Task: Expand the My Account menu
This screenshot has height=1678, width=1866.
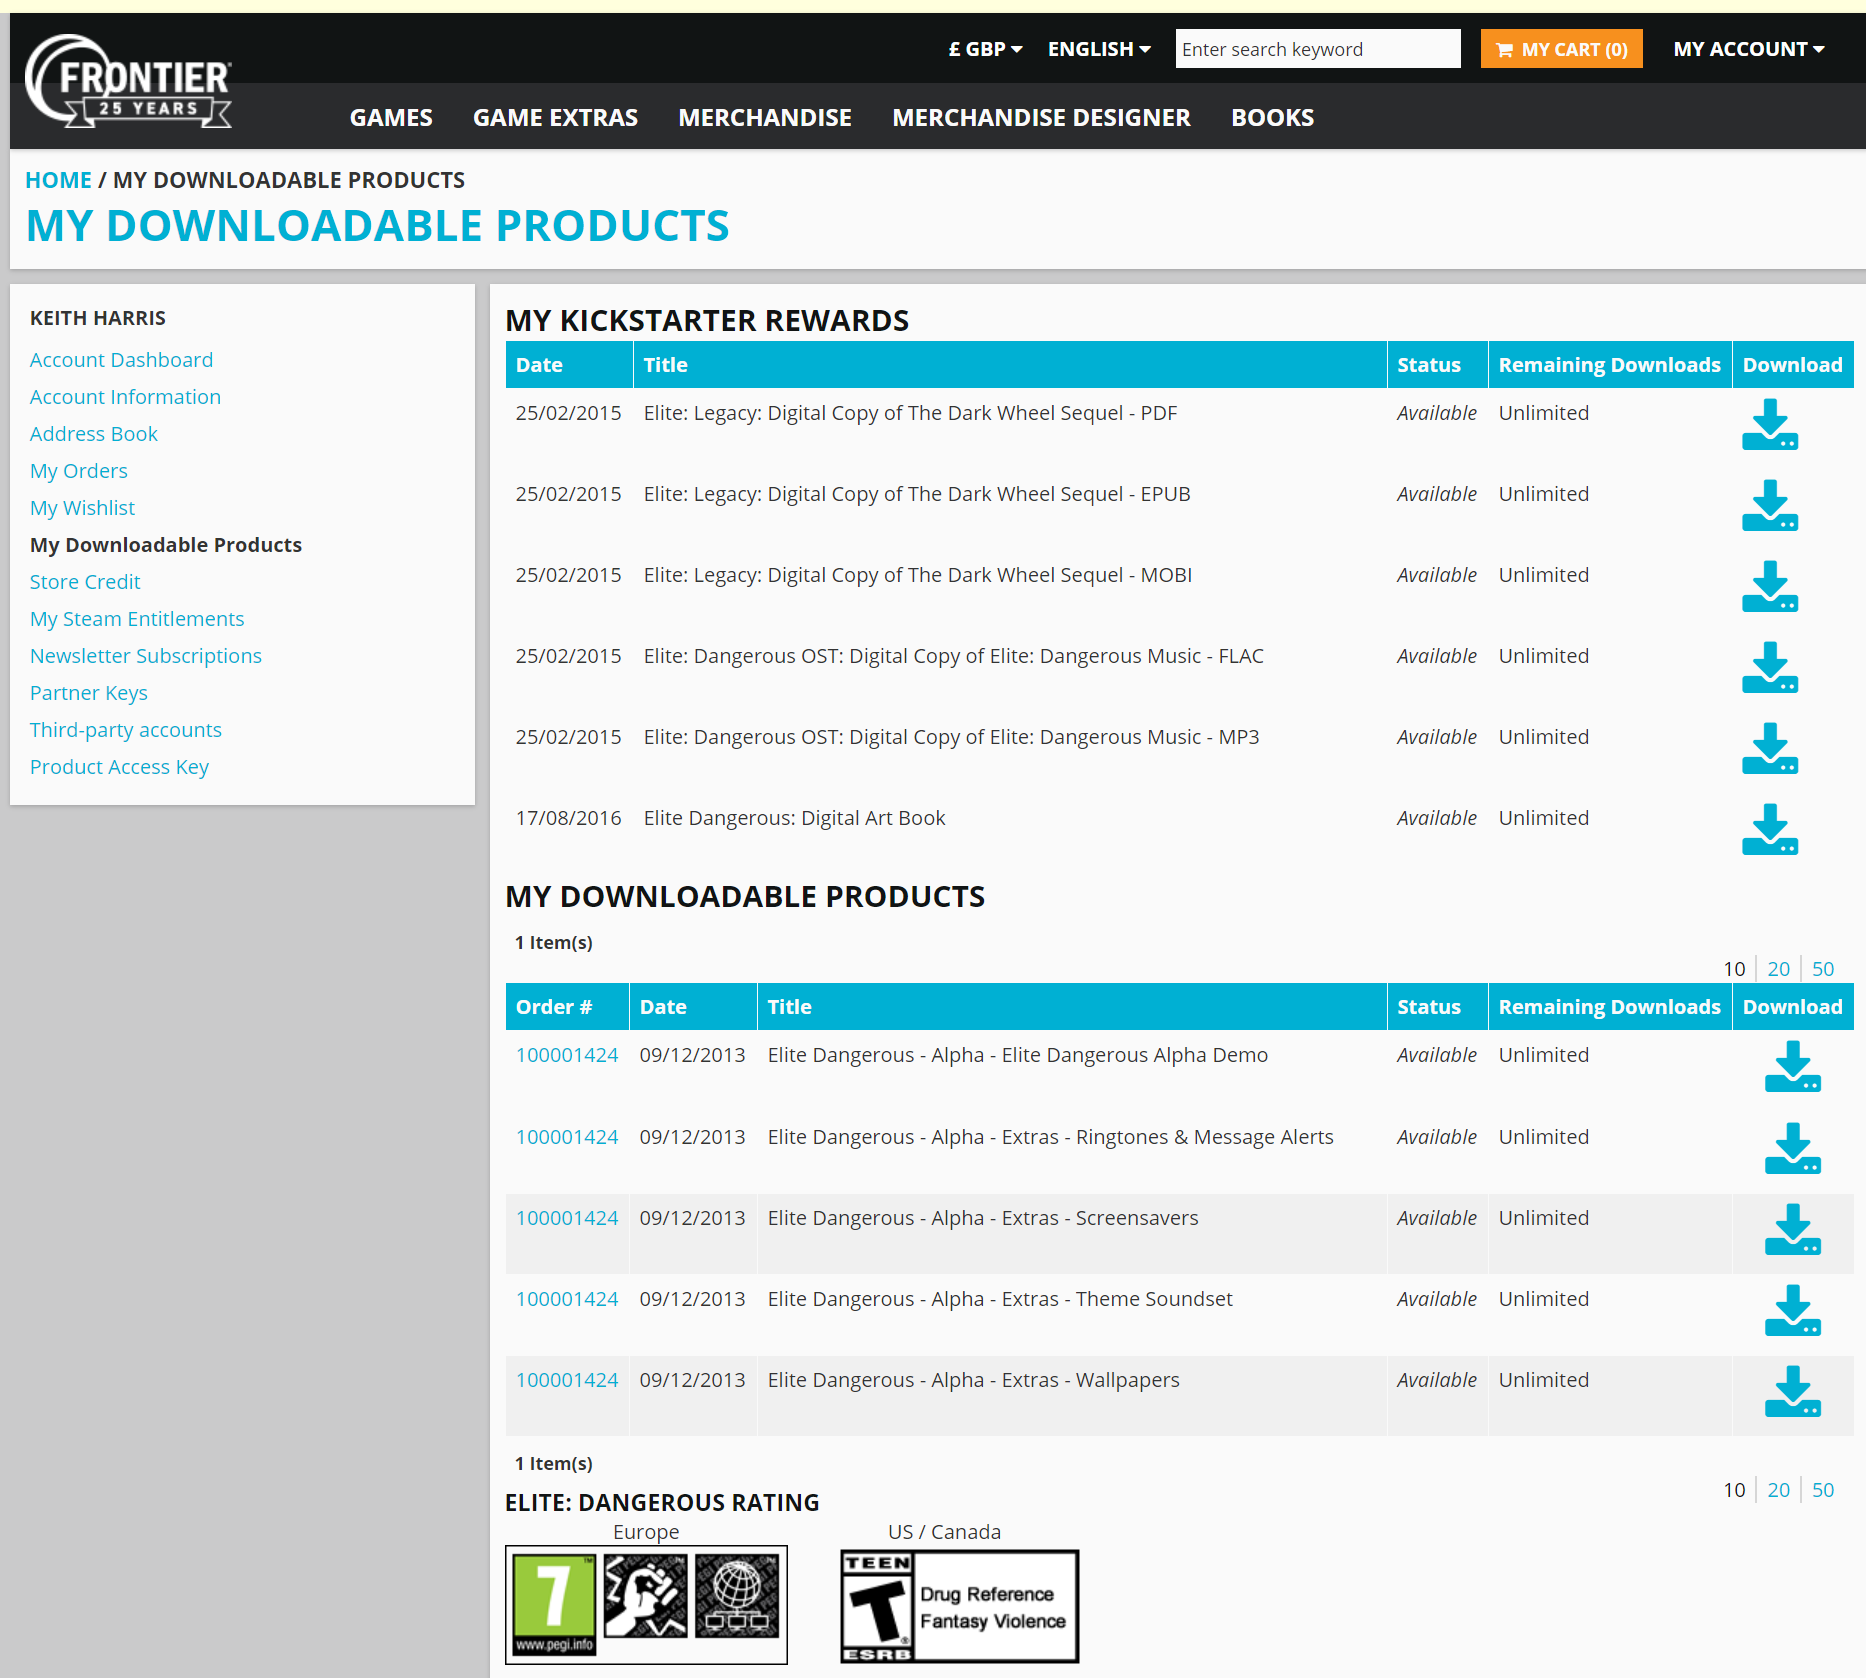Action: tap(1749, 49)
